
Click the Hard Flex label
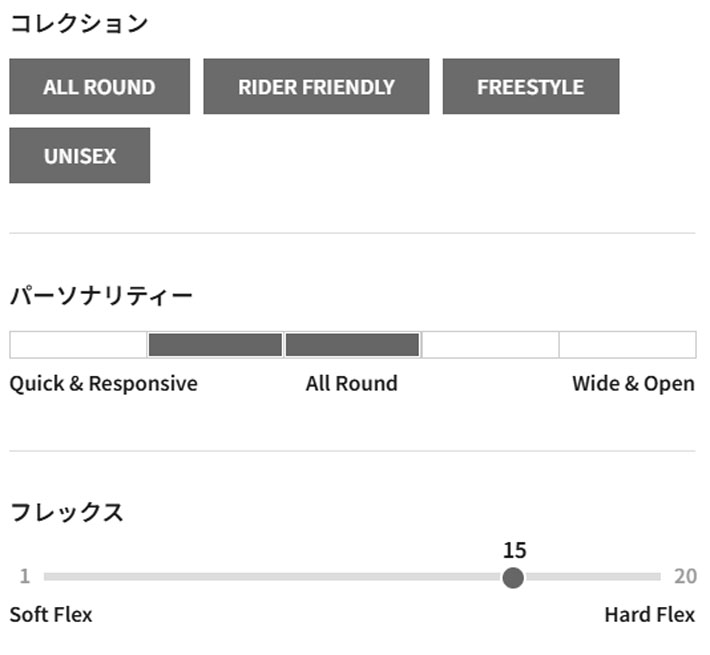649,615
